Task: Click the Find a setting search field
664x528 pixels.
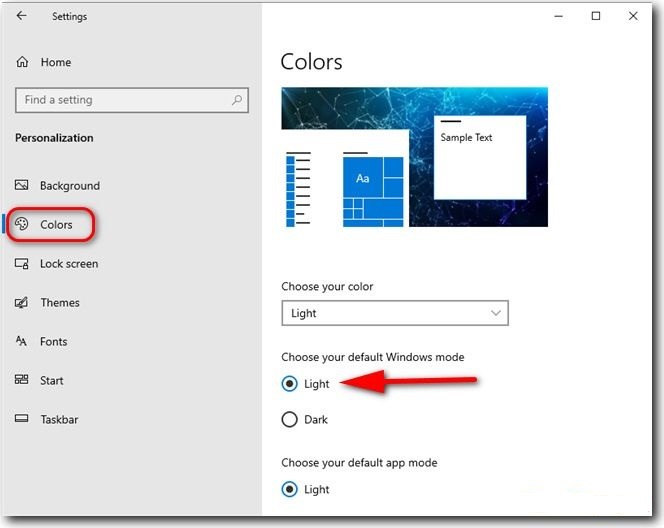Action: [120, 100]
